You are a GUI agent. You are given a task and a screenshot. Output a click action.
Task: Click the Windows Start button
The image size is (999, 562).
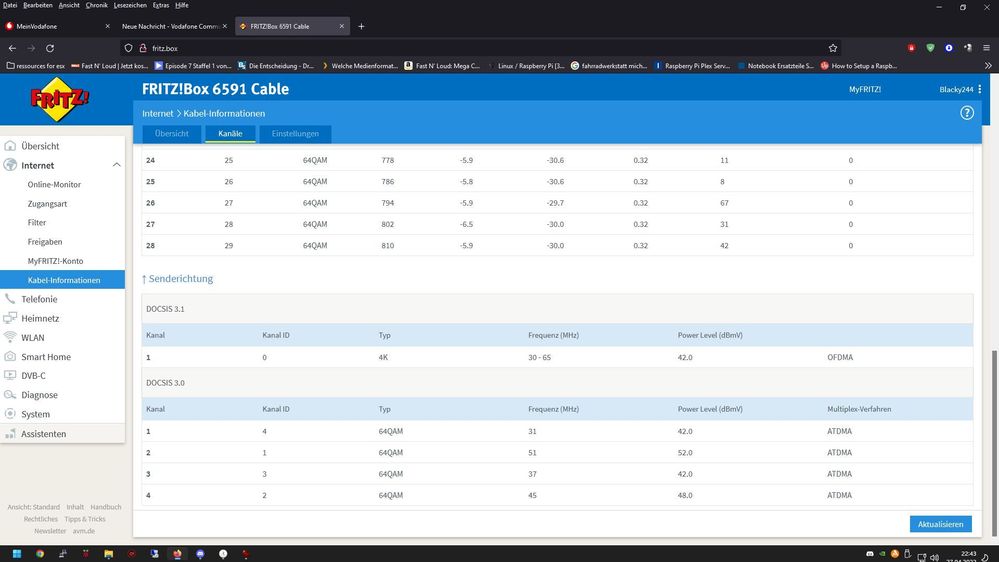click(x=17, y=554)
